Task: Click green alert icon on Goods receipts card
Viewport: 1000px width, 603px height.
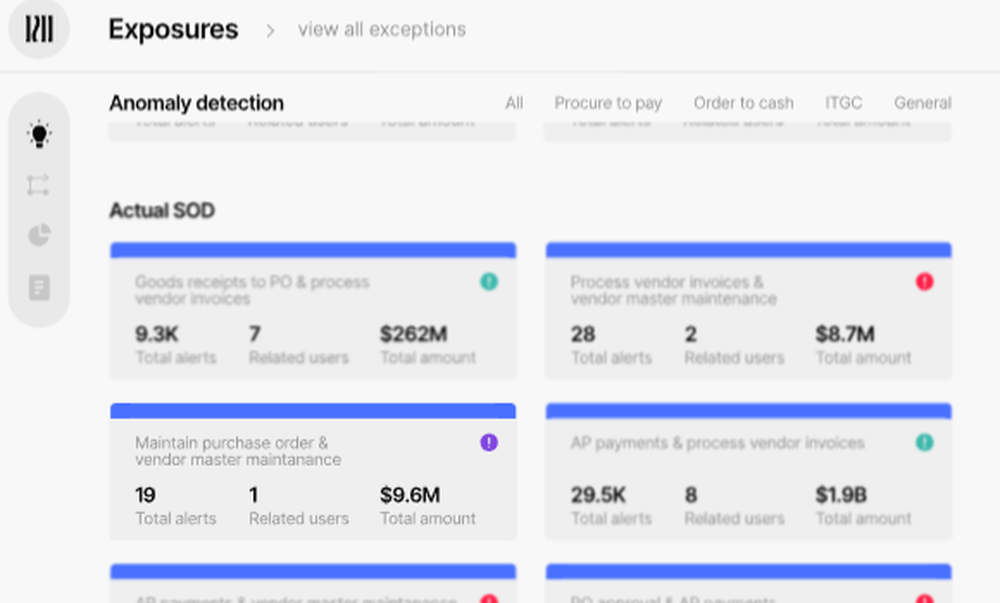Action: click(489, 281)
